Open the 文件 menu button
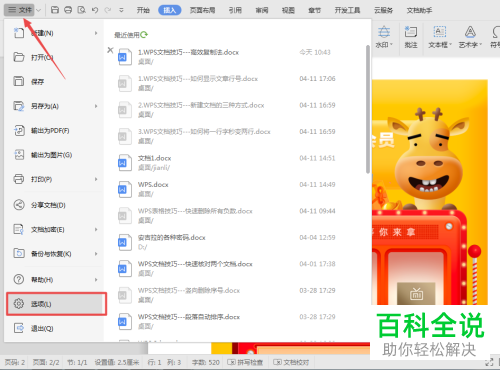Viewport: 500px width, 370px height. click(20, 10)
